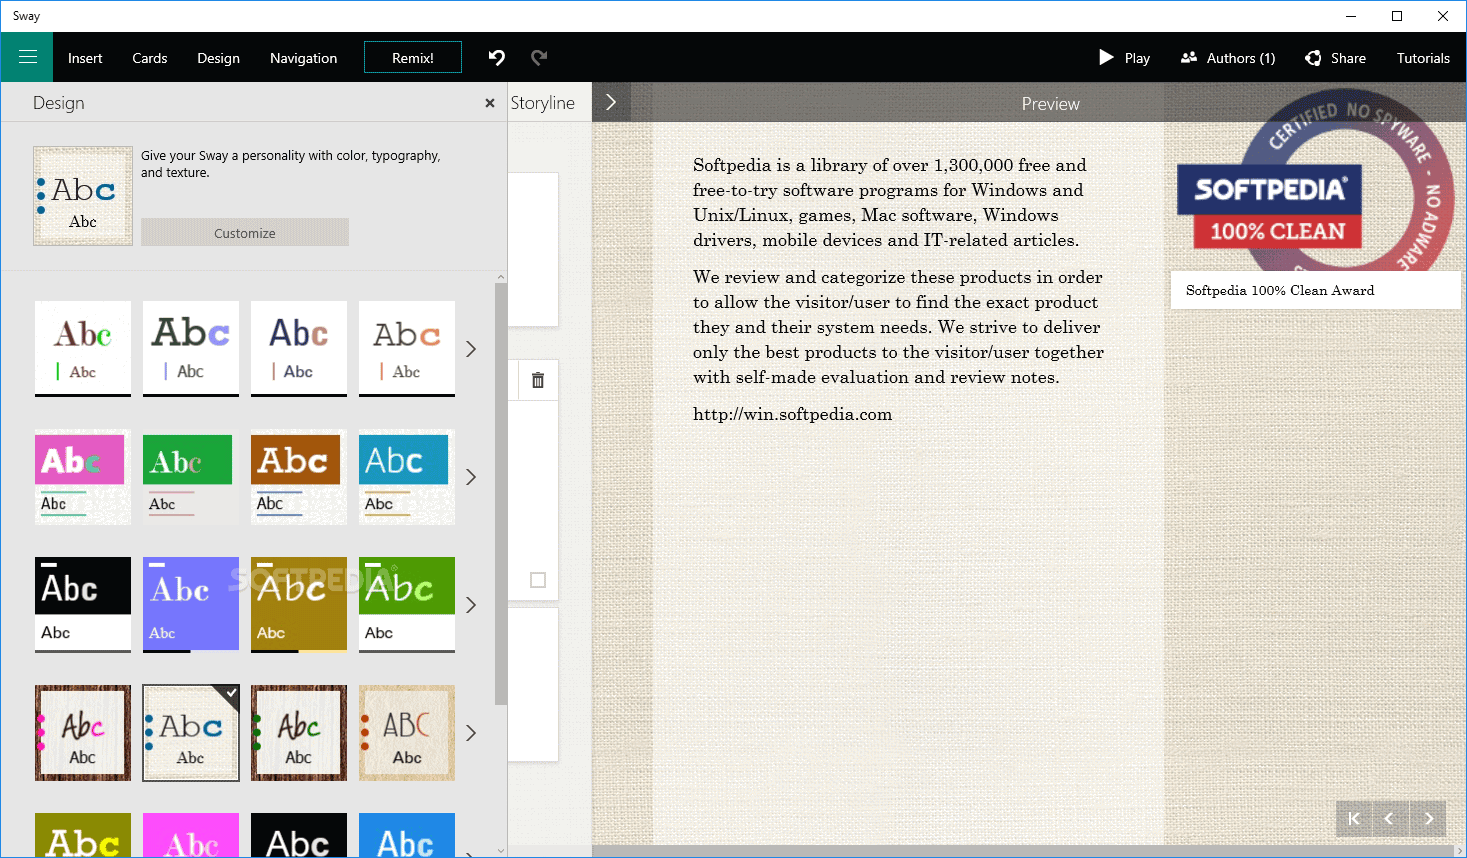Tick the storyline card checkbox
Screen dimensions: 1467x858
pos(538,580)
